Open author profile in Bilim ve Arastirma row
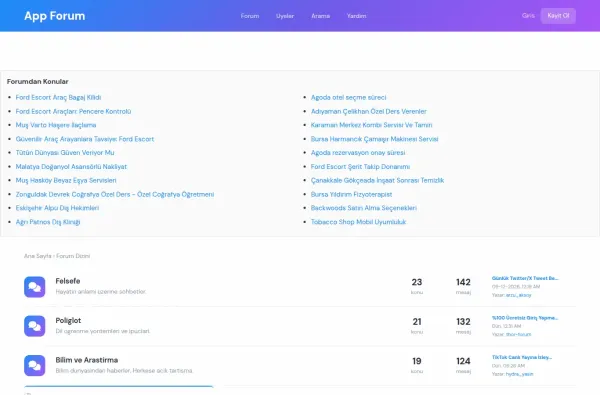The image size is (600, 395). [519, 374]
